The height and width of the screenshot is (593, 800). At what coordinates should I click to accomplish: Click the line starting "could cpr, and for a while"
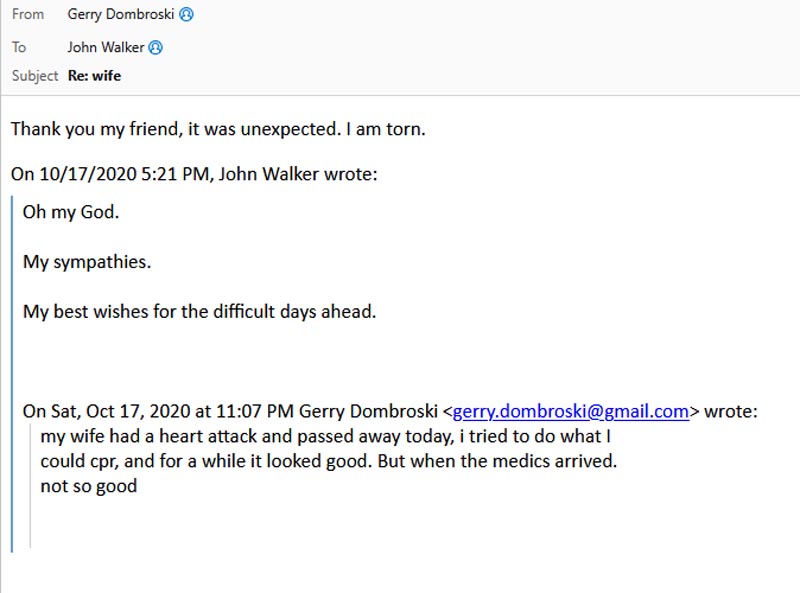click(328, 462)
